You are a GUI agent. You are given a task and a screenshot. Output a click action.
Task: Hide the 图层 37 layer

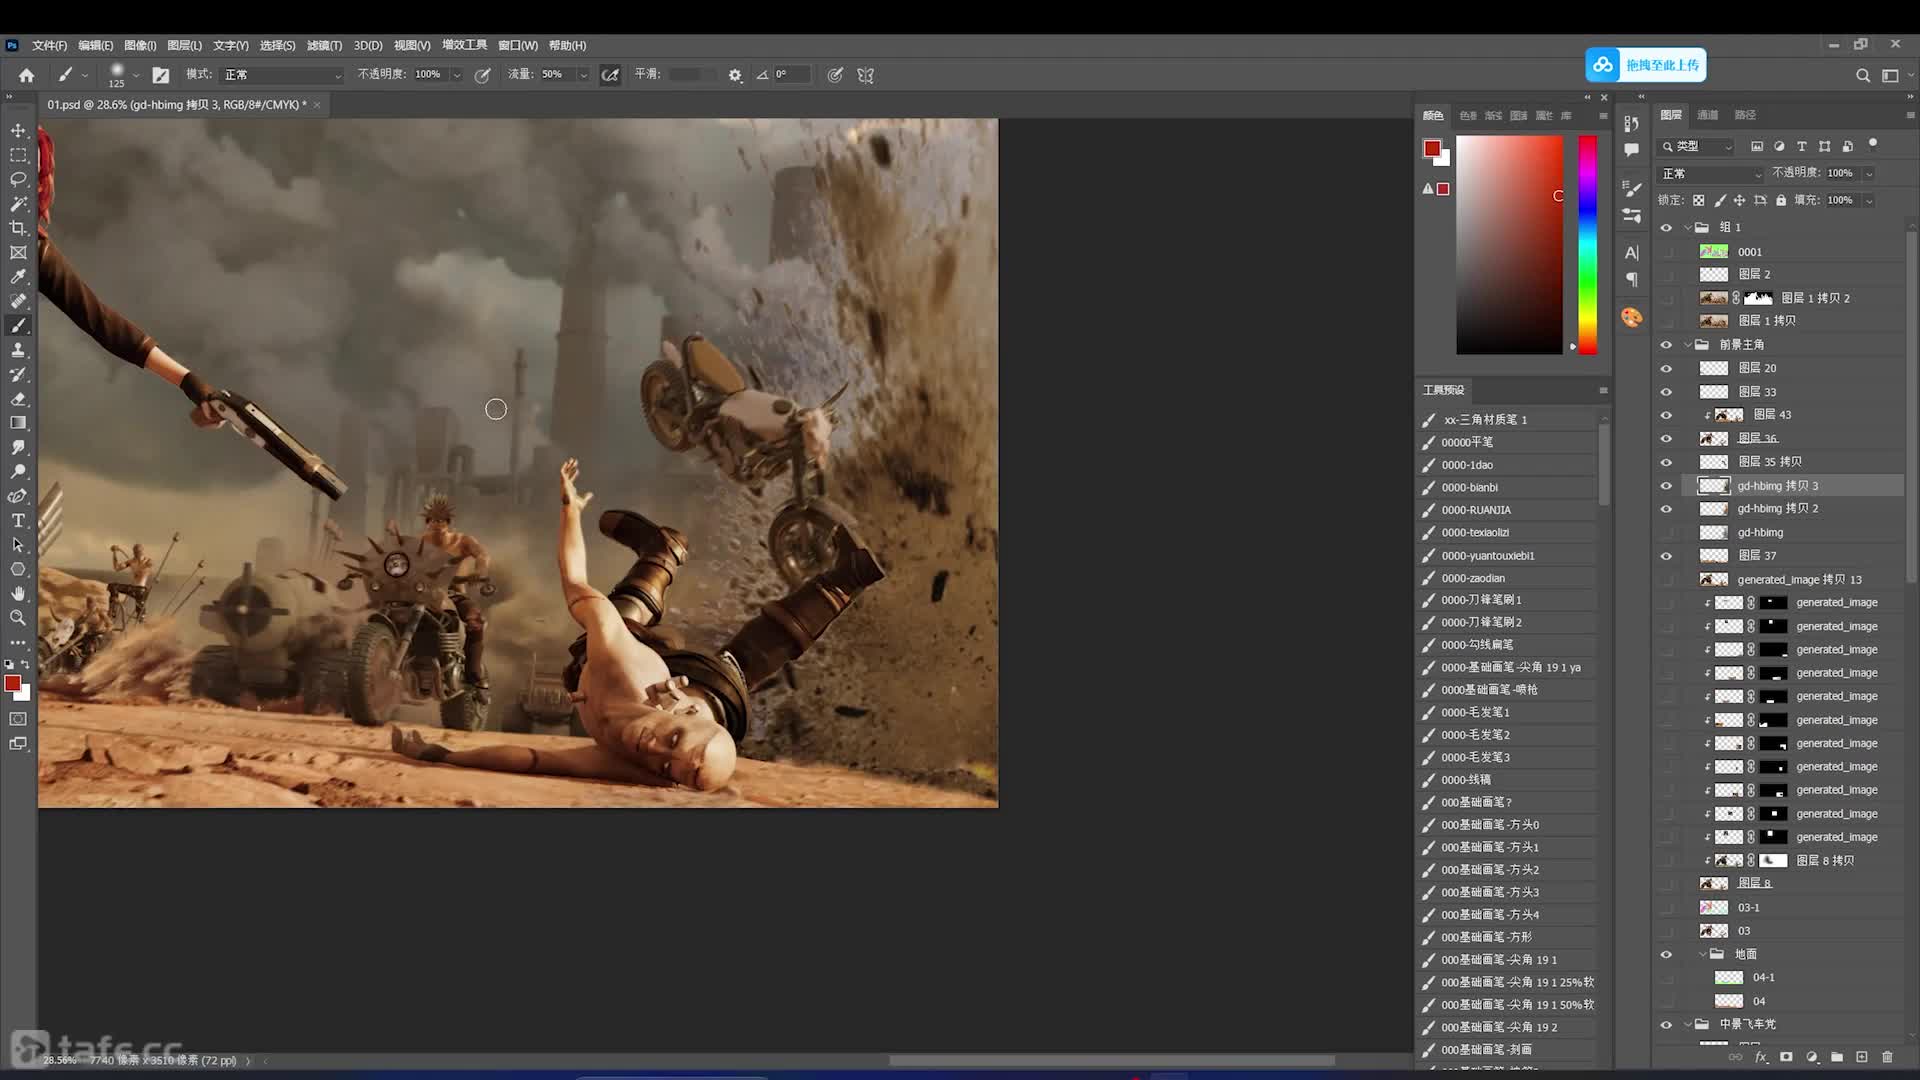click(1666, 556)
